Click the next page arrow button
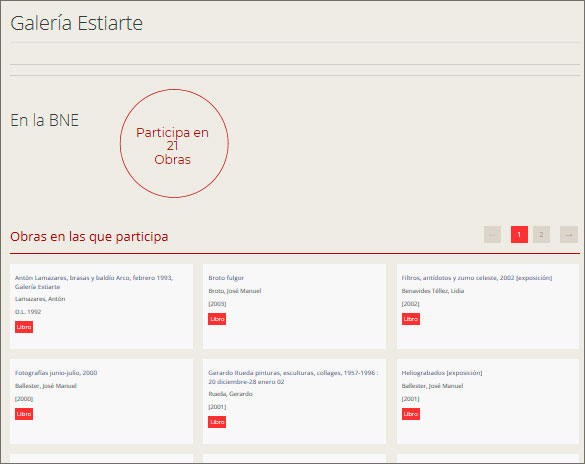This screenshot has width=585, height=464. tap(569, 235)
